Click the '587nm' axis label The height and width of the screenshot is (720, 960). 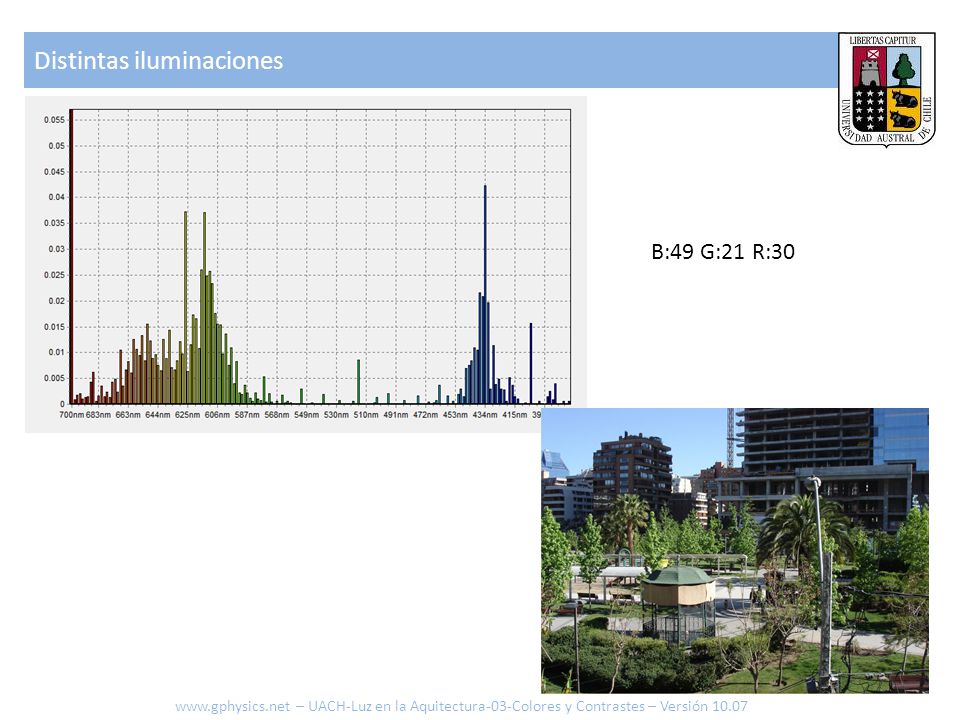point(247,415)
